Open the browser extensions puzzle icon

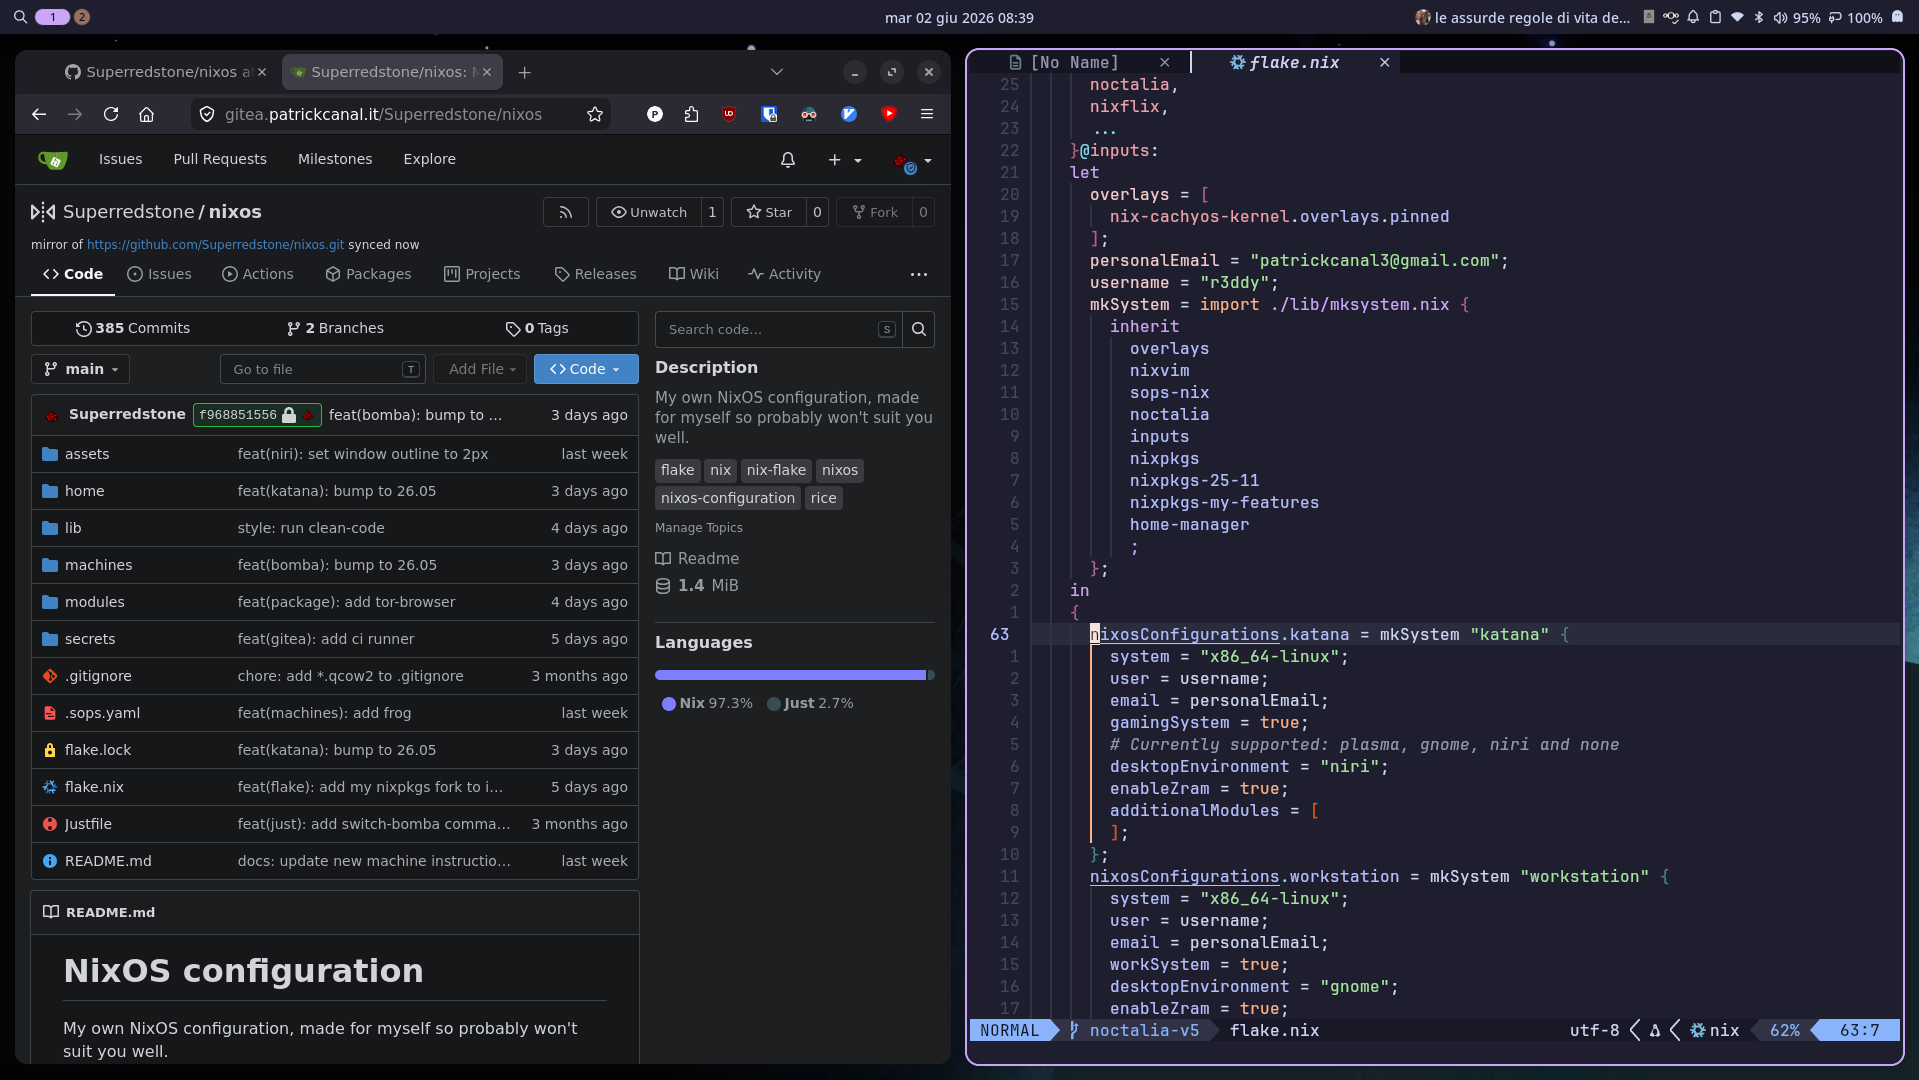691,115
